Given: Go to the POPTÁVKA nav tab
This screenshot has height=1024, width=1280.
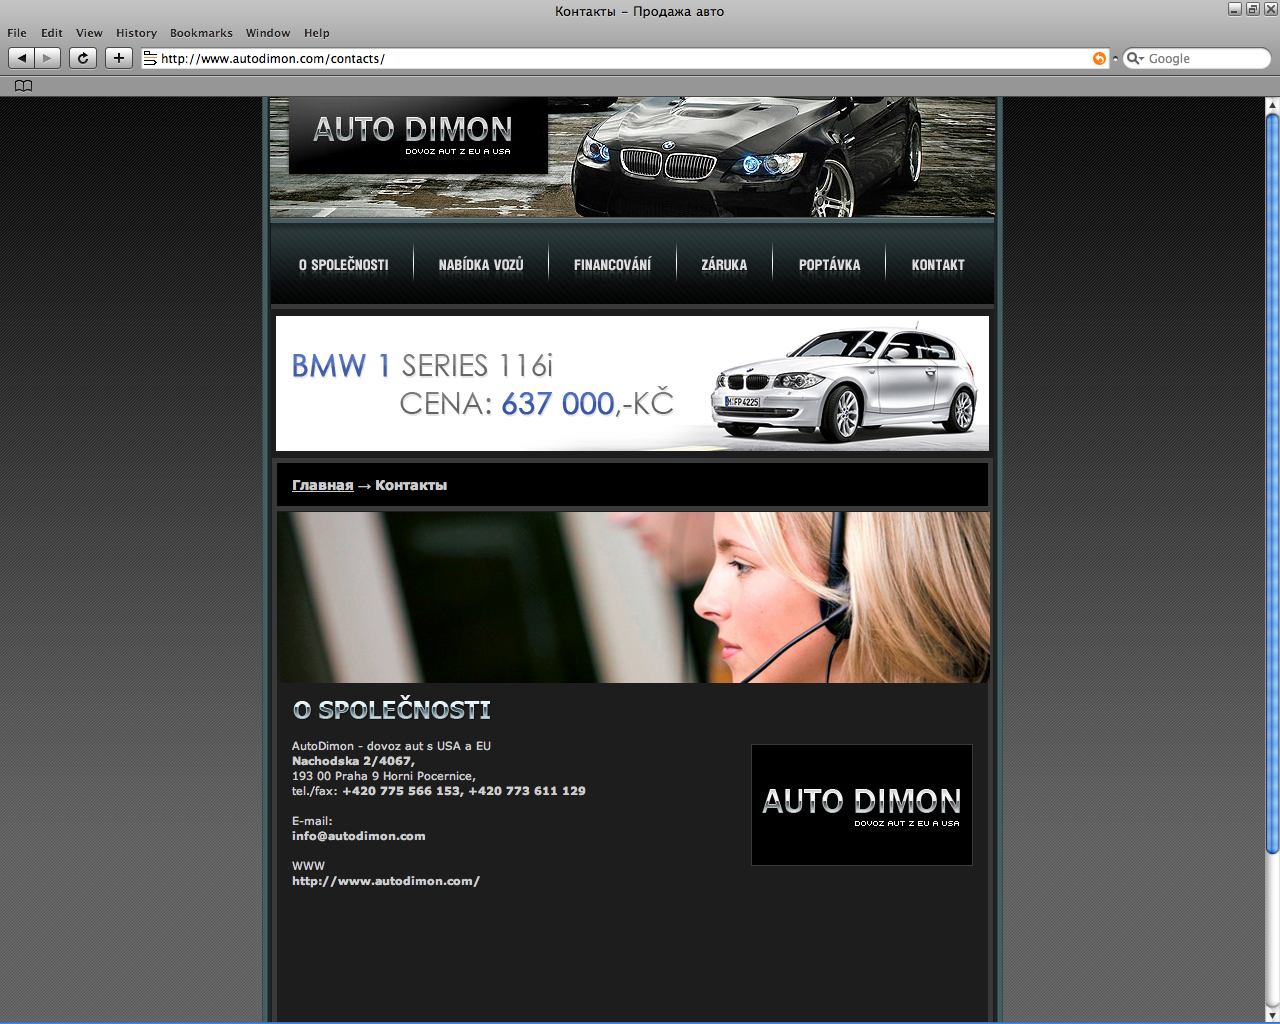Looking at the screenshot, I should click(829, 265).
